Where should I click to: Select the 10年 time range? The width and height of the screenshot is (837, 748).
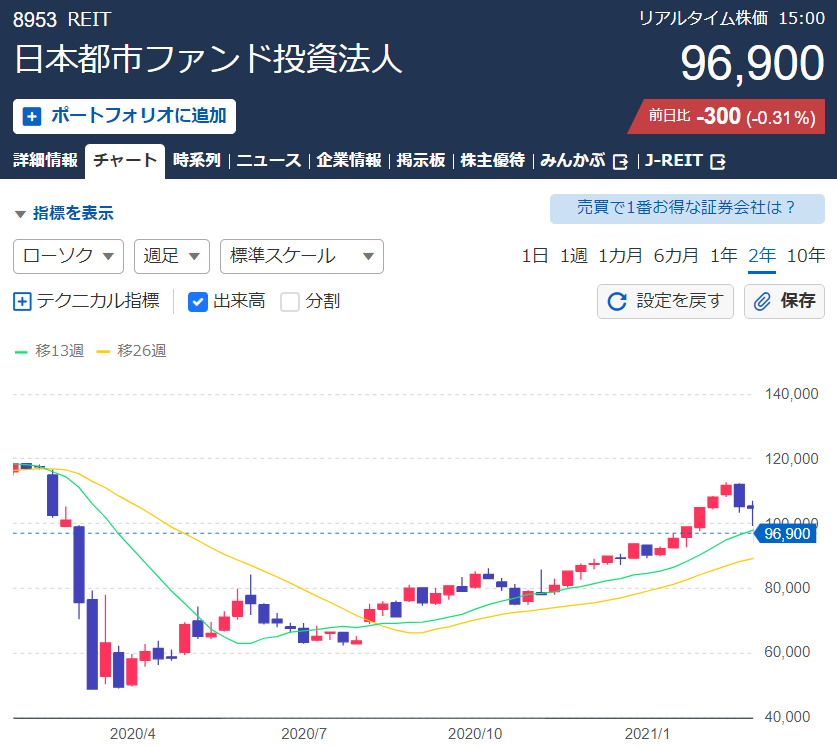click(x=806, y=256)
